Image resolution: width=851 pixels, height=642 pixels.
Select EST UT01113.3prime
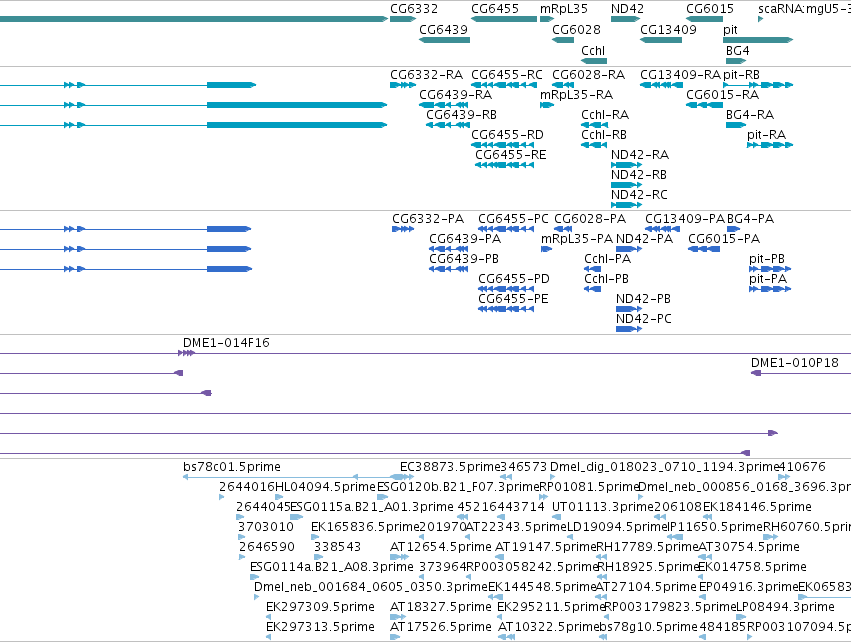tap(602, 507)
